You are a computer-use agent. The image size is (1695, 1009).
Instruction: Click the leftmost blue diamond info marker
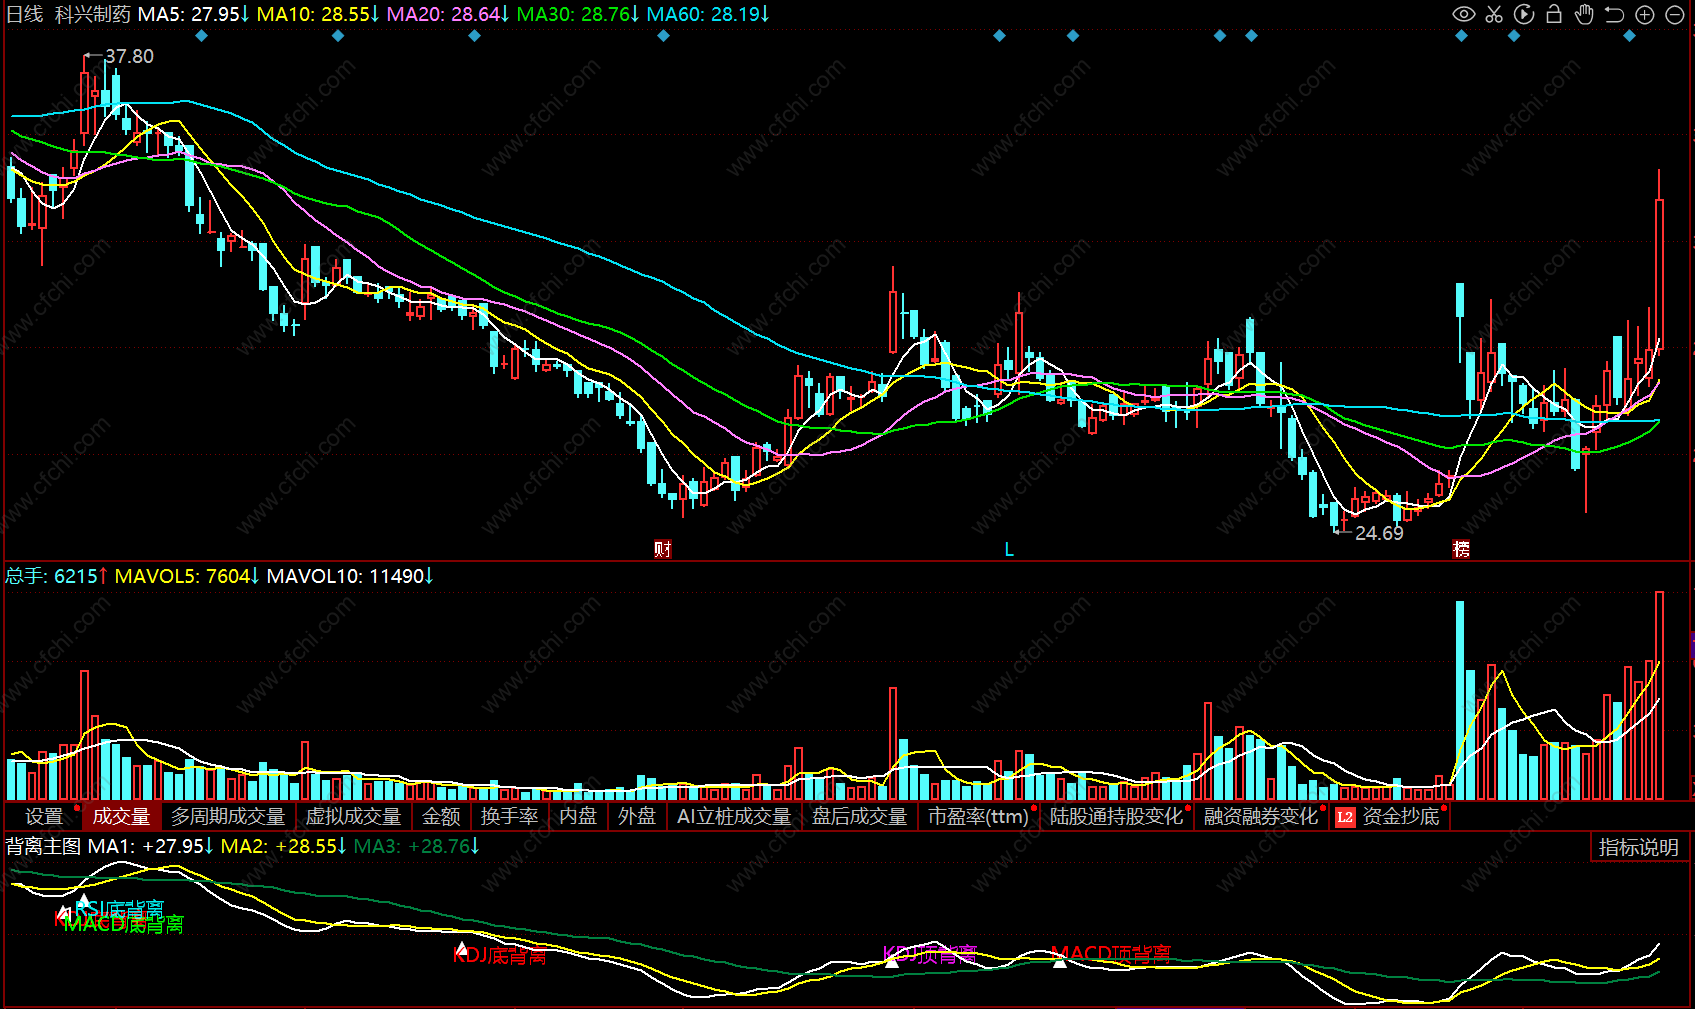coord(202,36)
